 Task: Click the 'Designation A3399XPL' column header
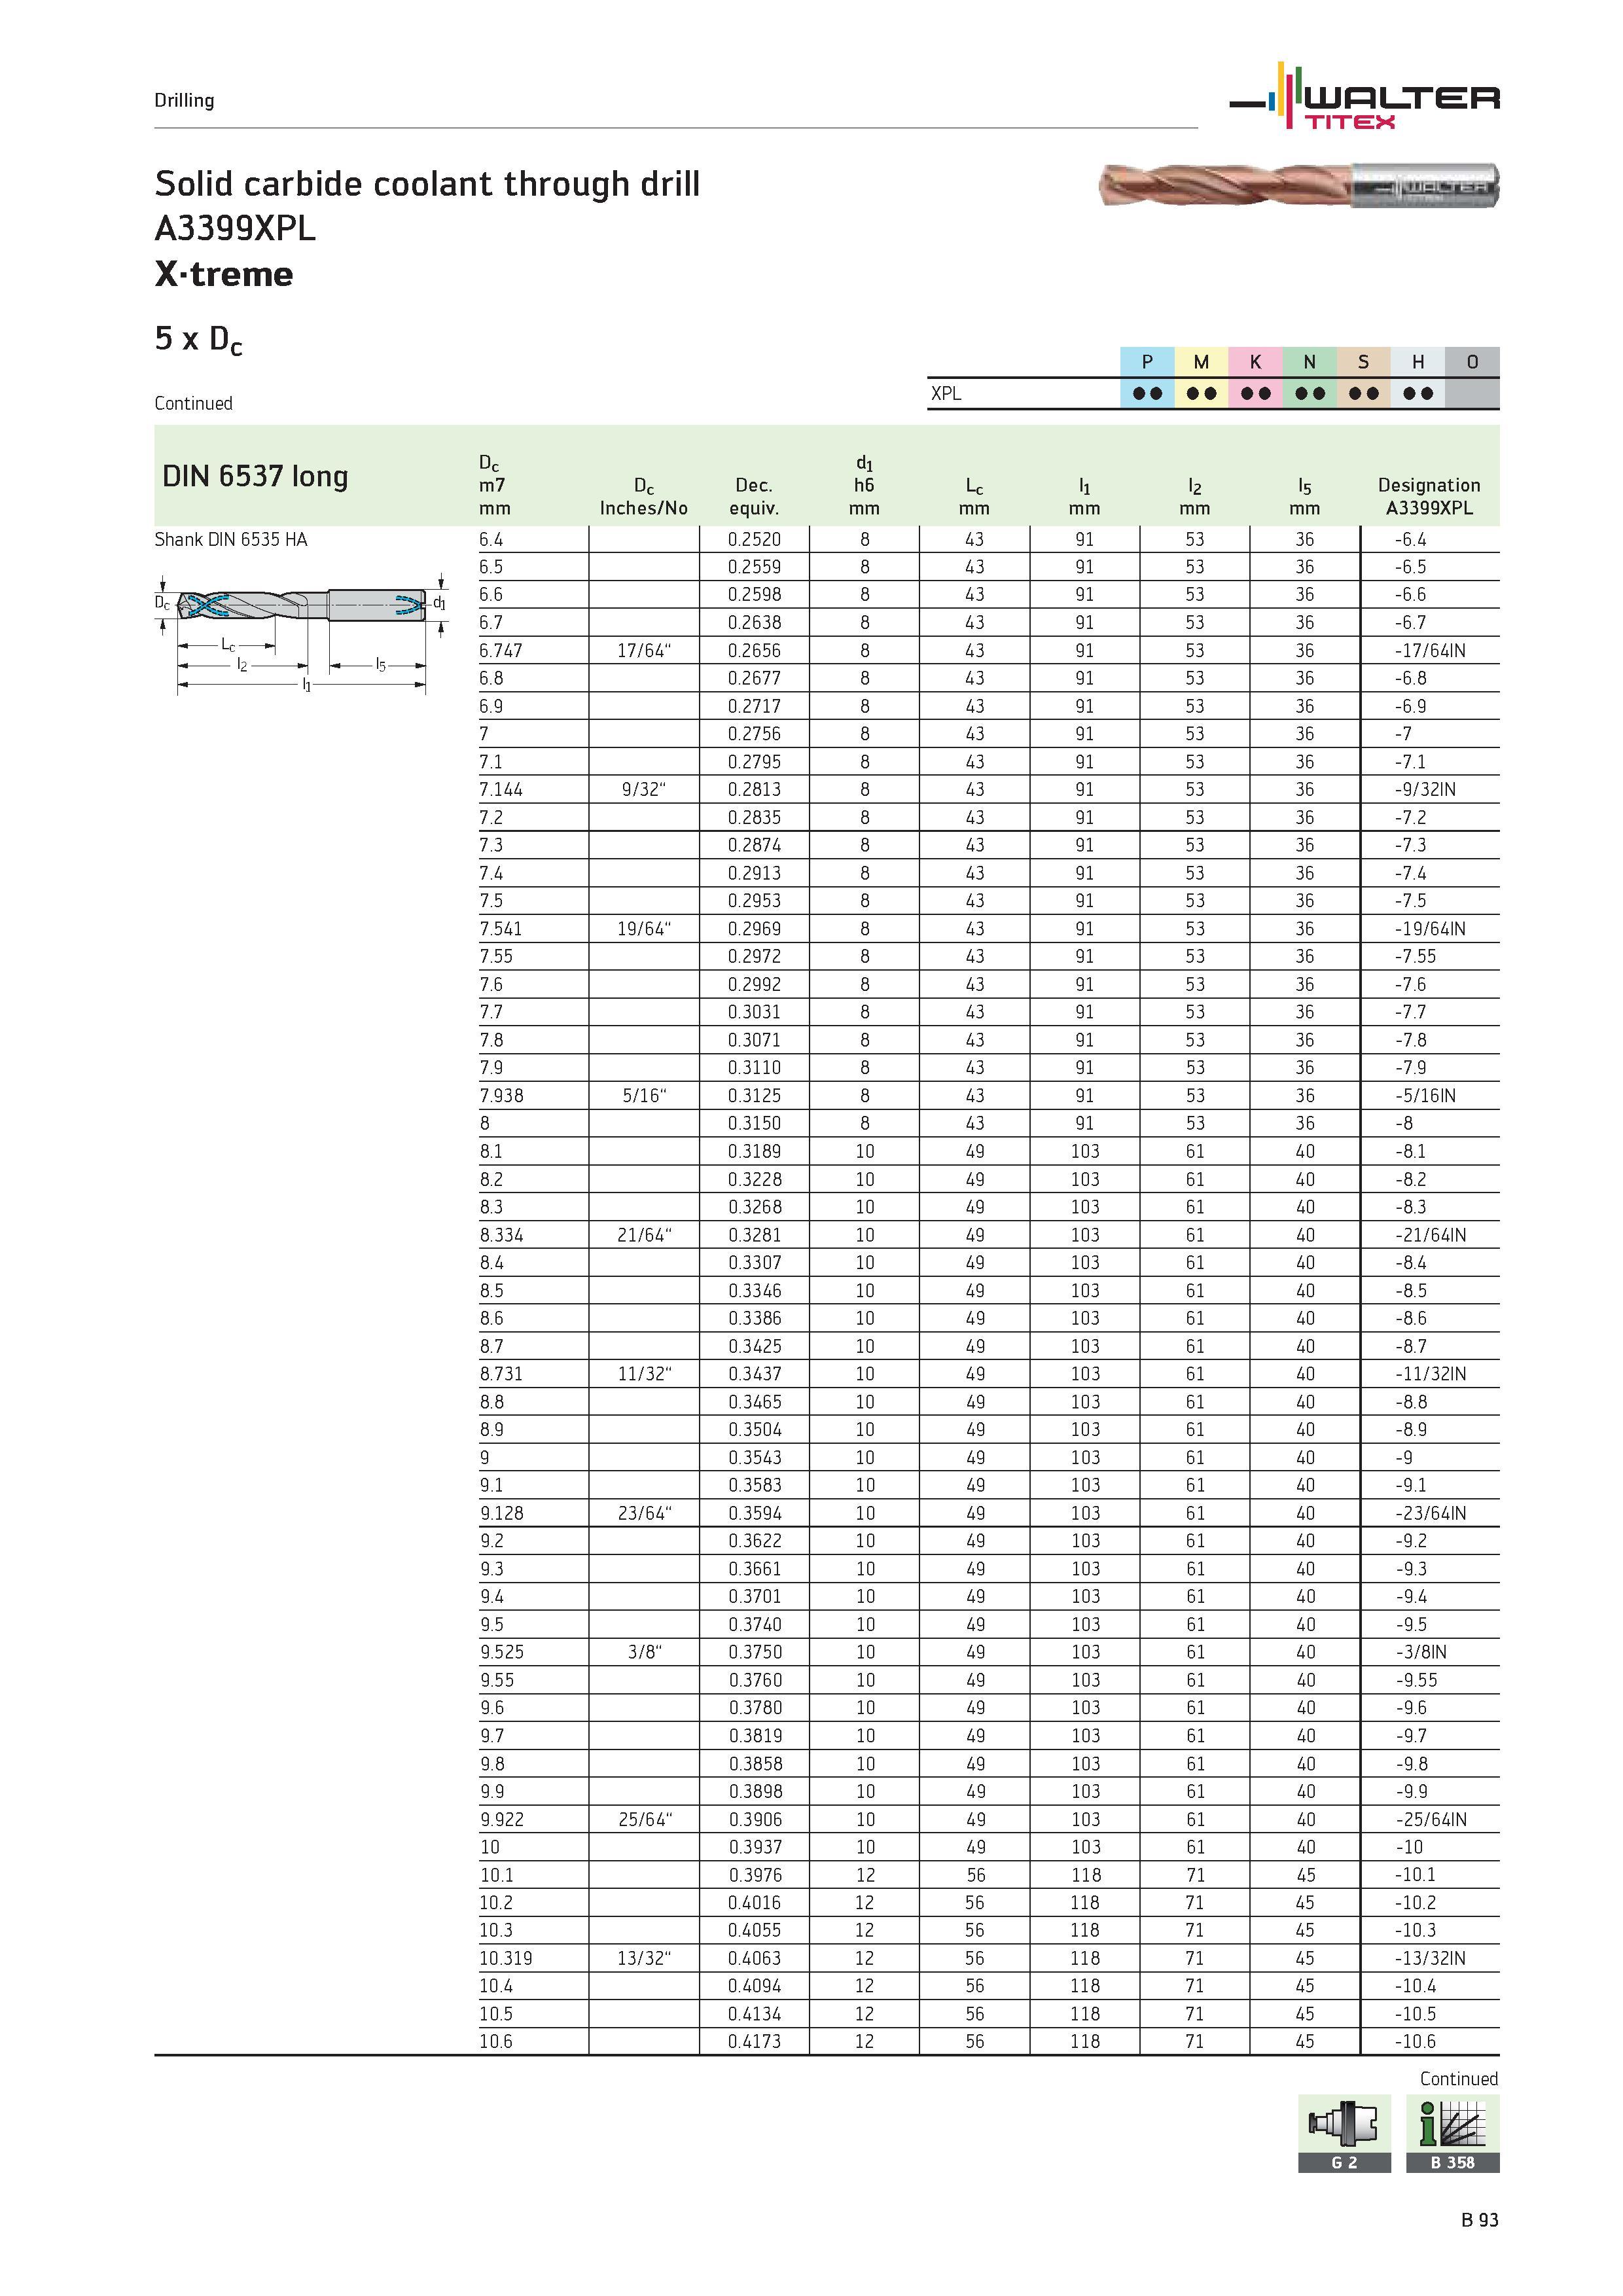pos(1429,496)
